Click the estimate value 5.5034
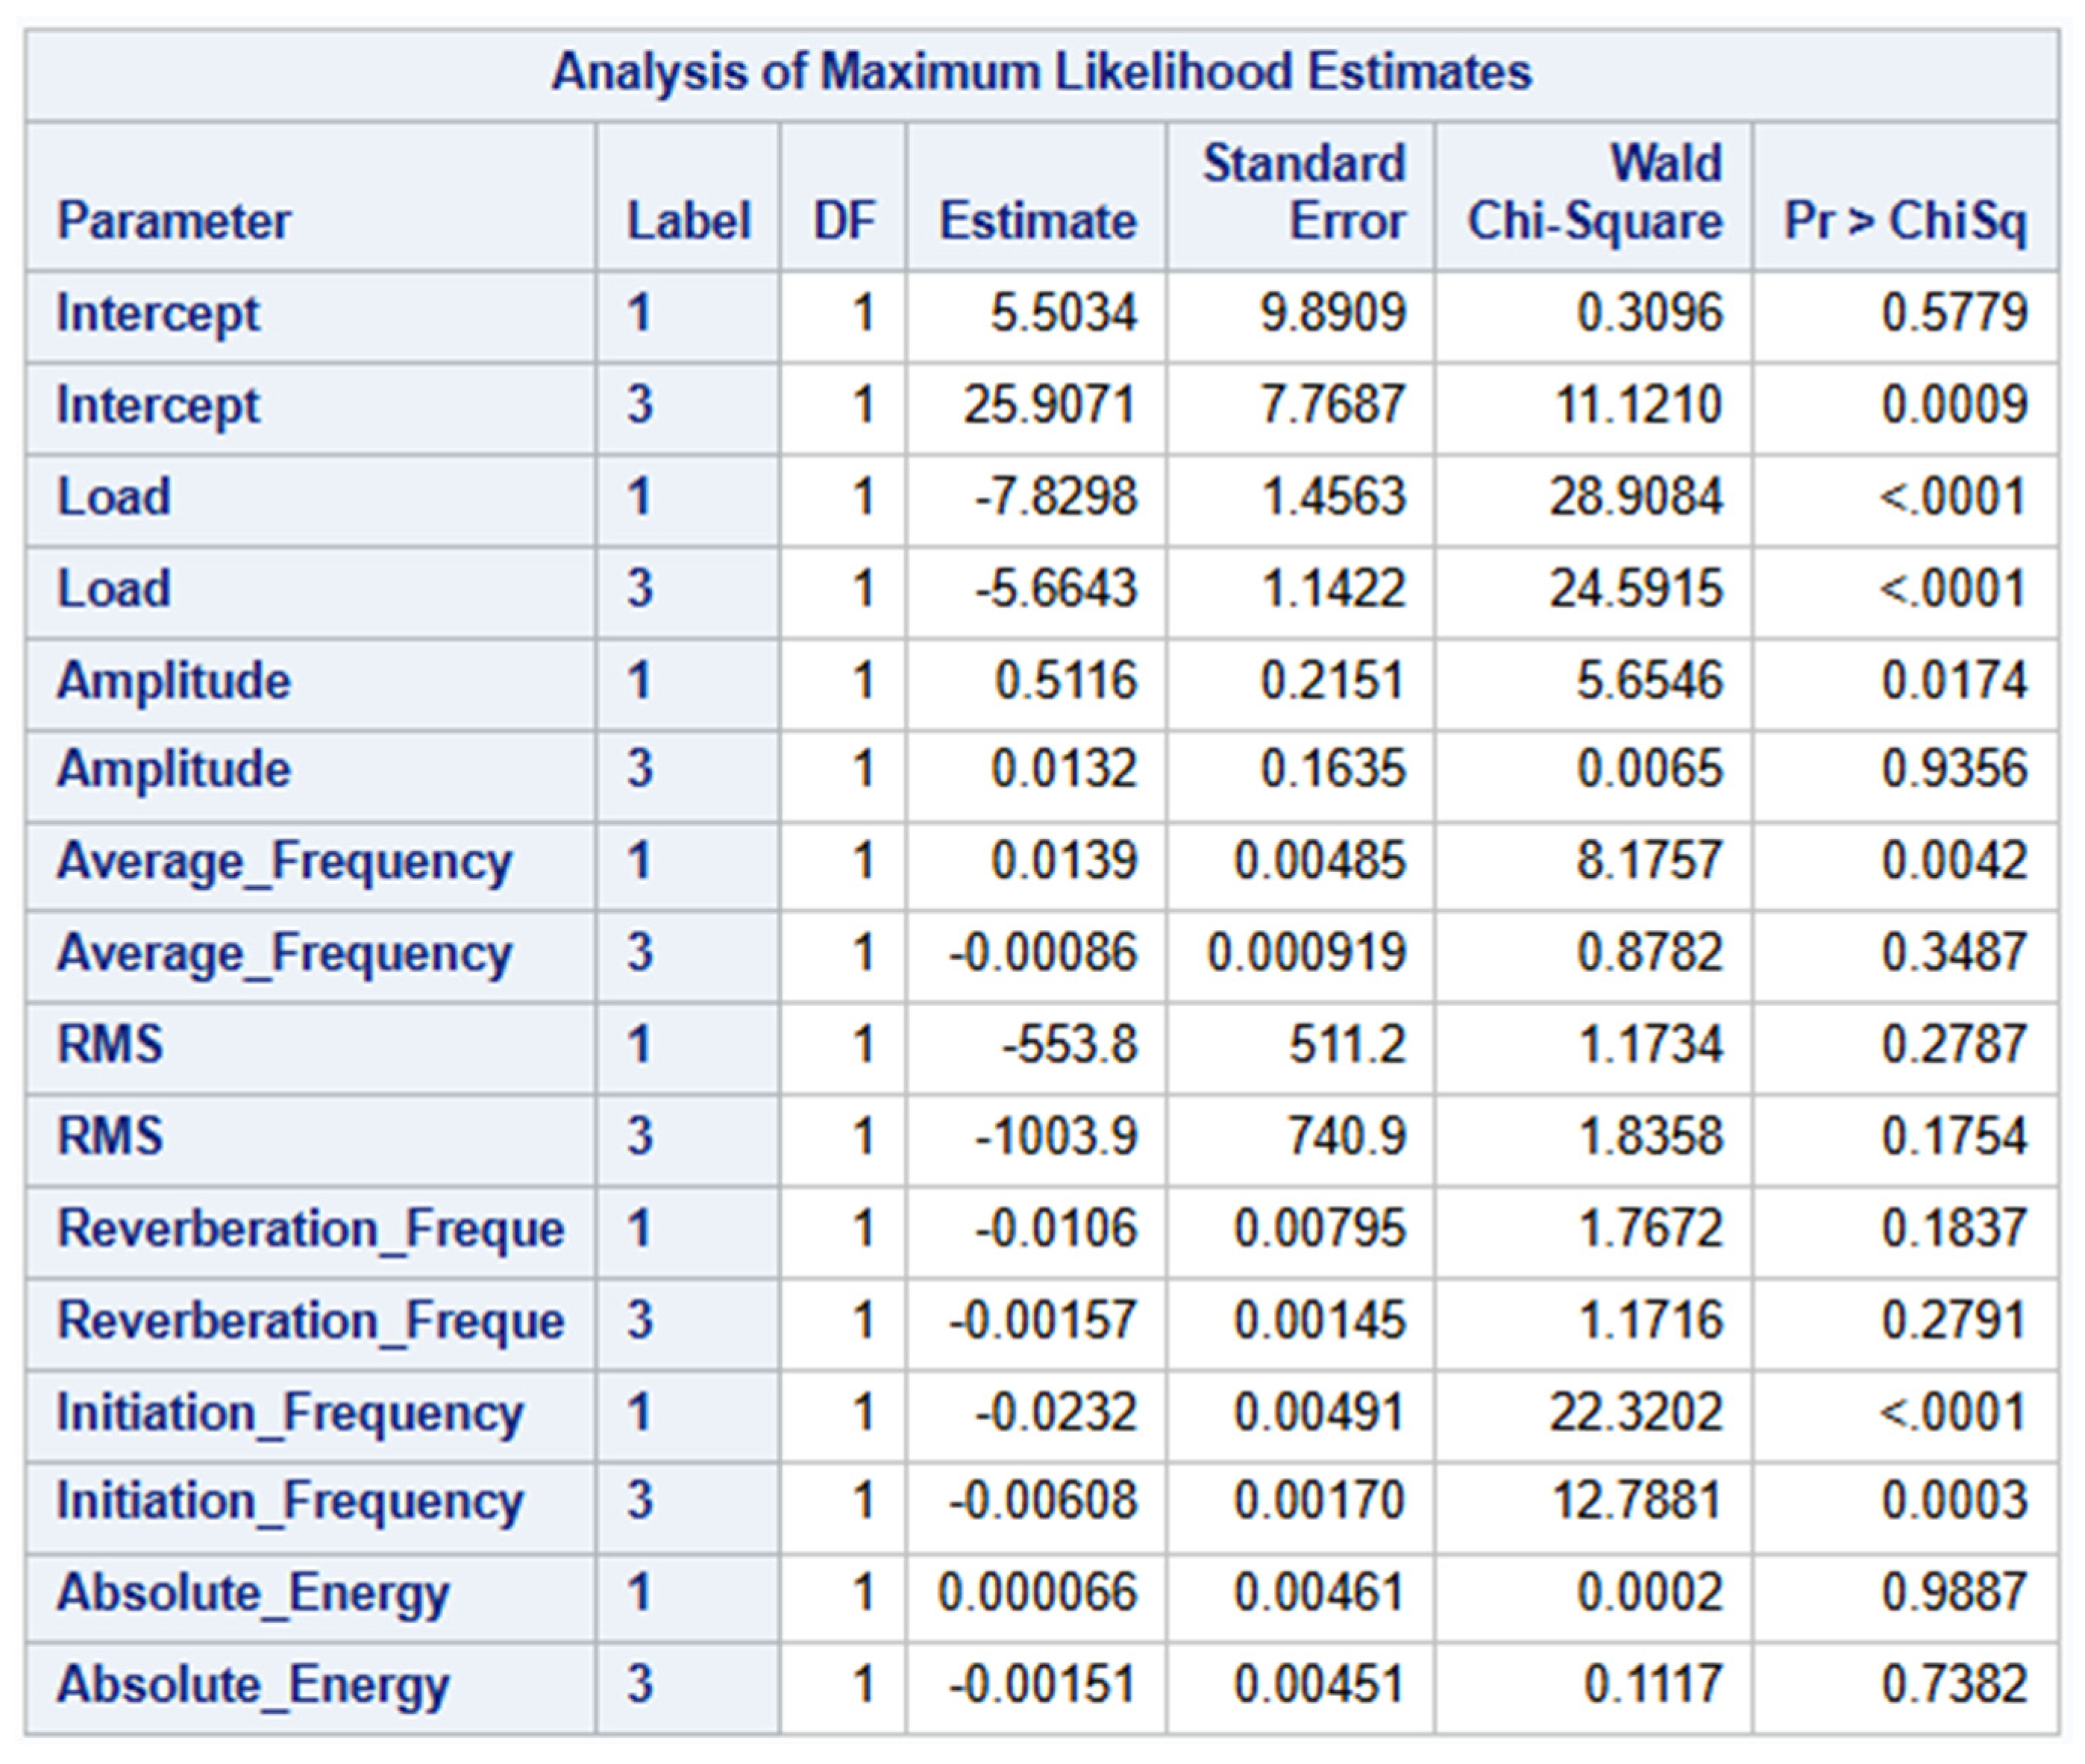Image resolution: width=2085 pixels, height=1764 pixels. 1064,313
